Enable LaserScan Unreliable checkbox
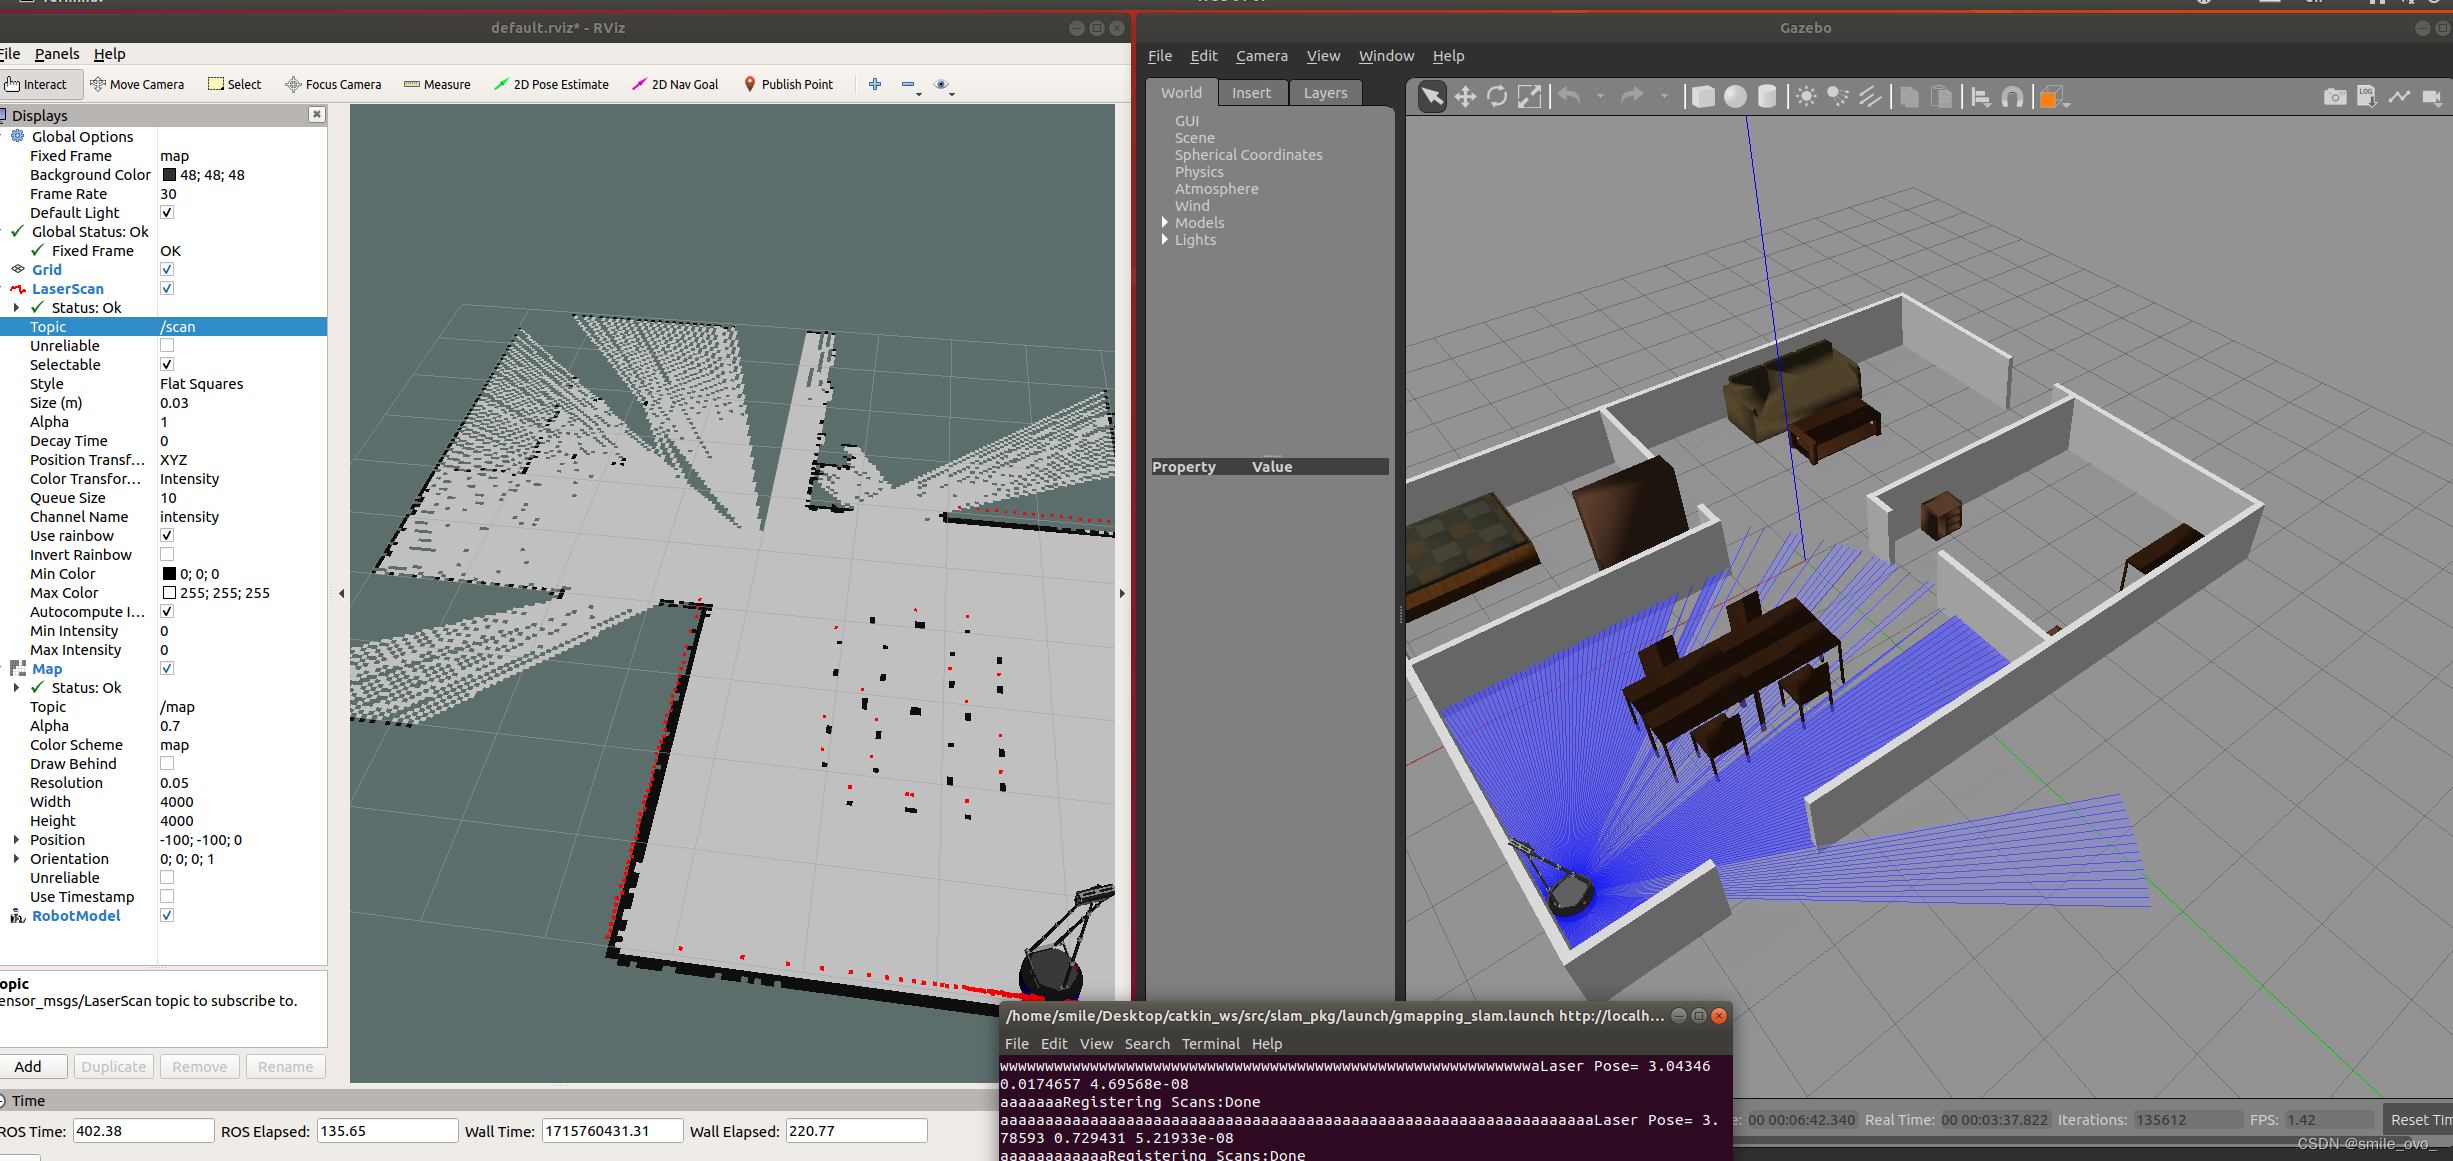 pos(167,345)
